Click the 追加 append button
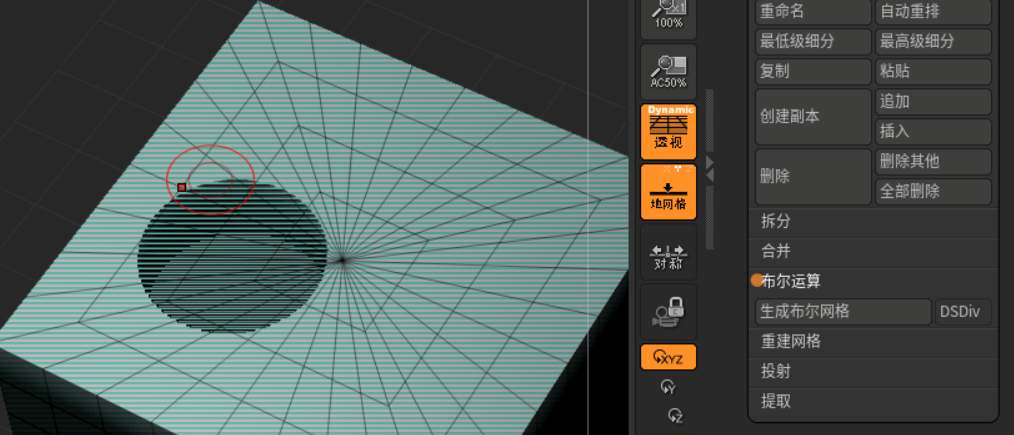 (x=933, y=102)
